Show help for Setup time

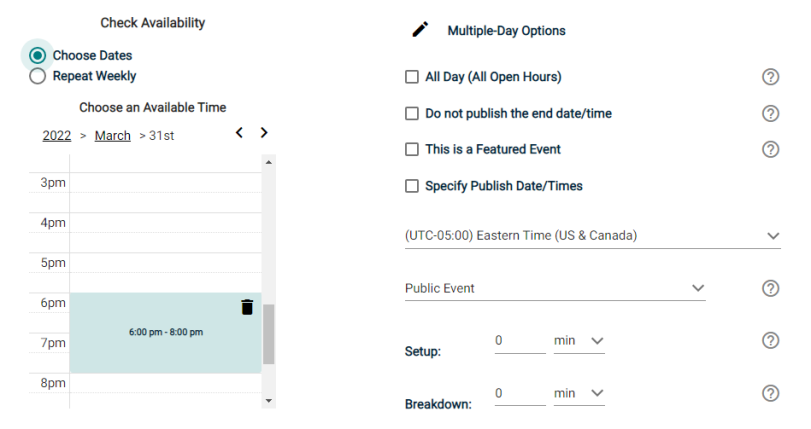[x=770, y=341]
